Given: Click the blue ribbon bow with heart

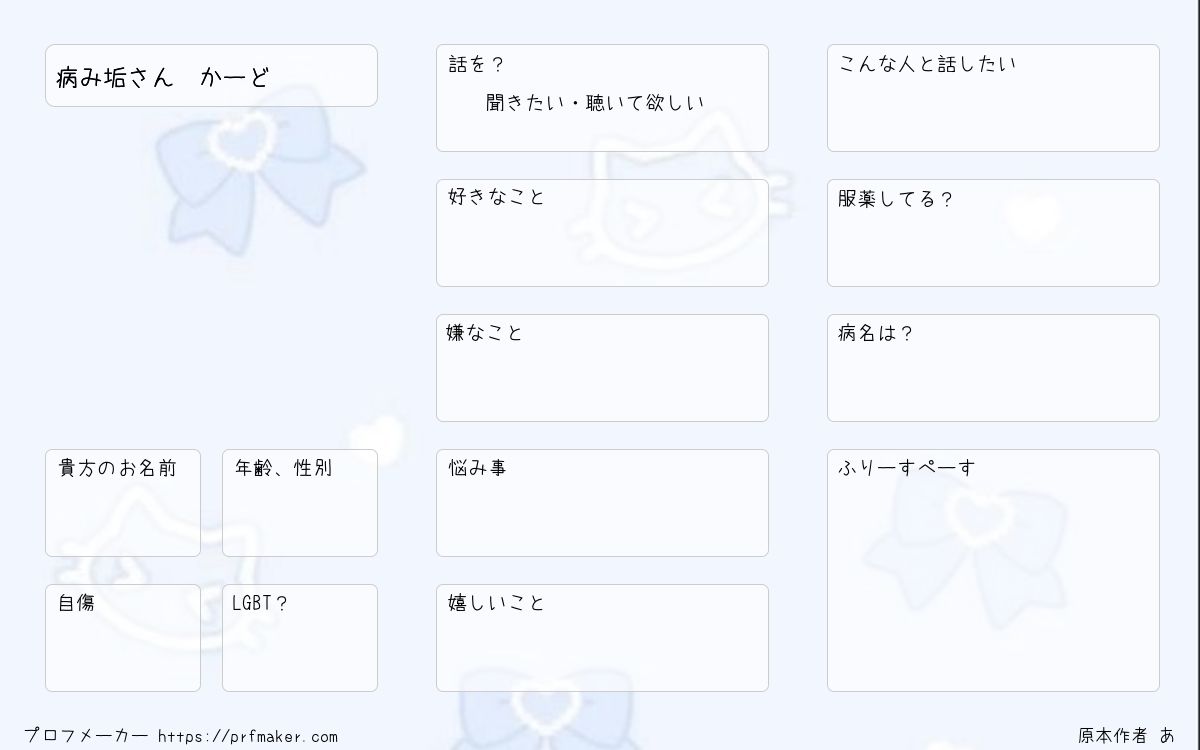Looking at the screenshot, I should (258, 167).
